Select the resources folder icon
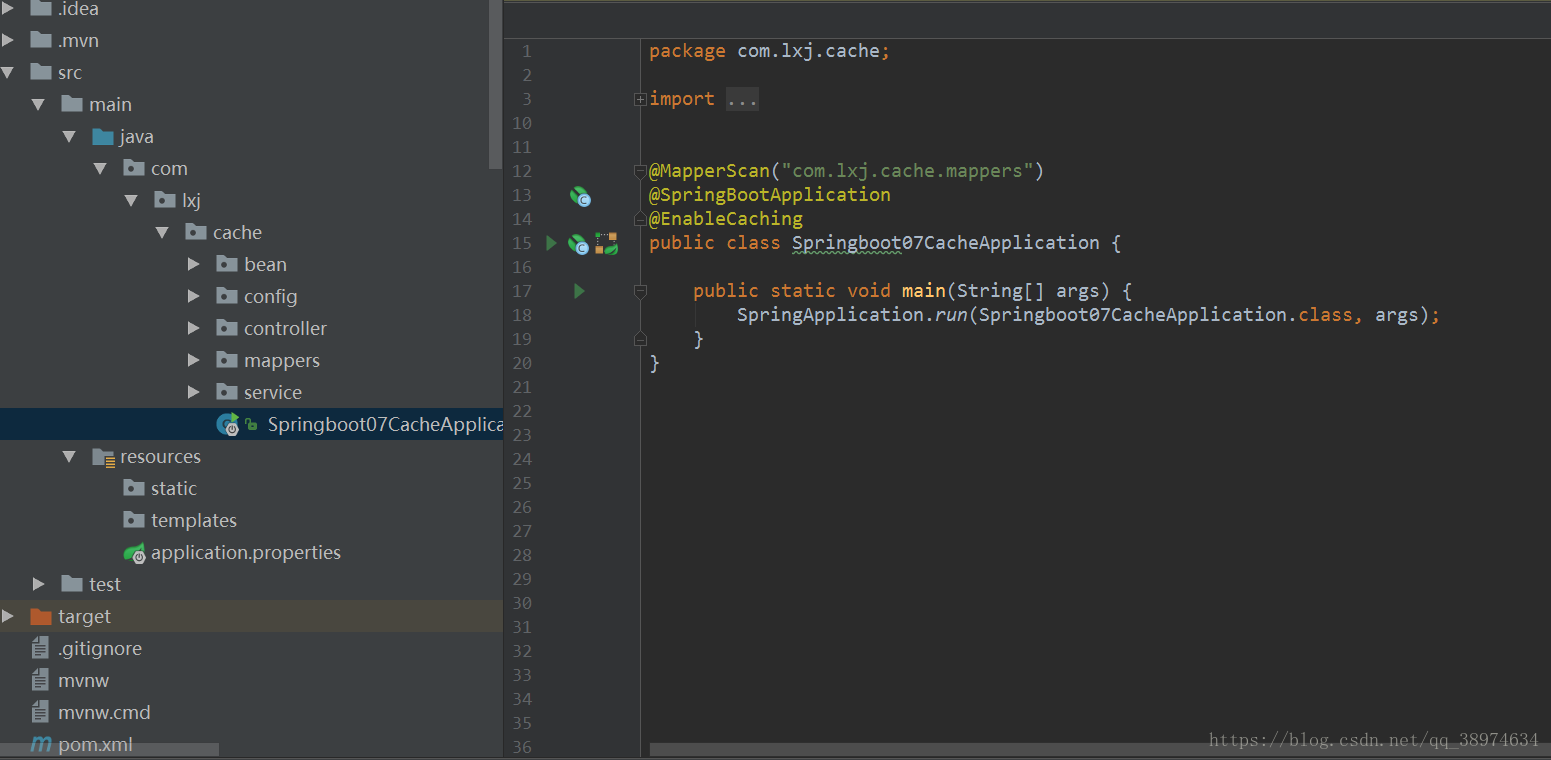1551x760 pixels. 103,457
